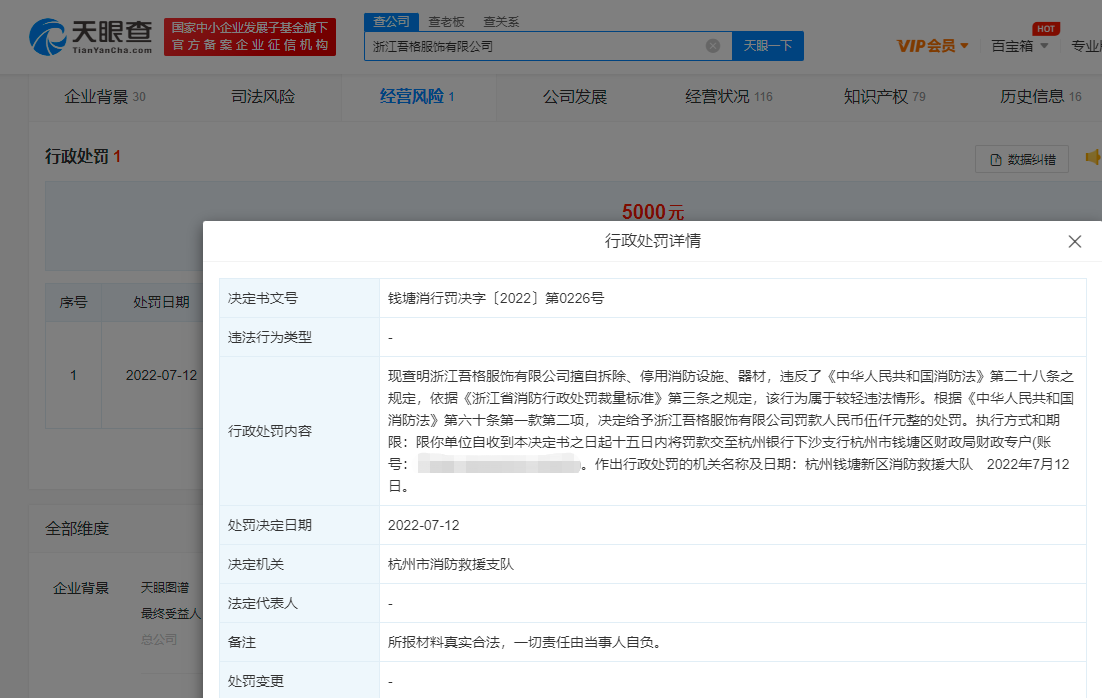
Task: Switch to the 查公司 search tab
Action: (391, 22)
